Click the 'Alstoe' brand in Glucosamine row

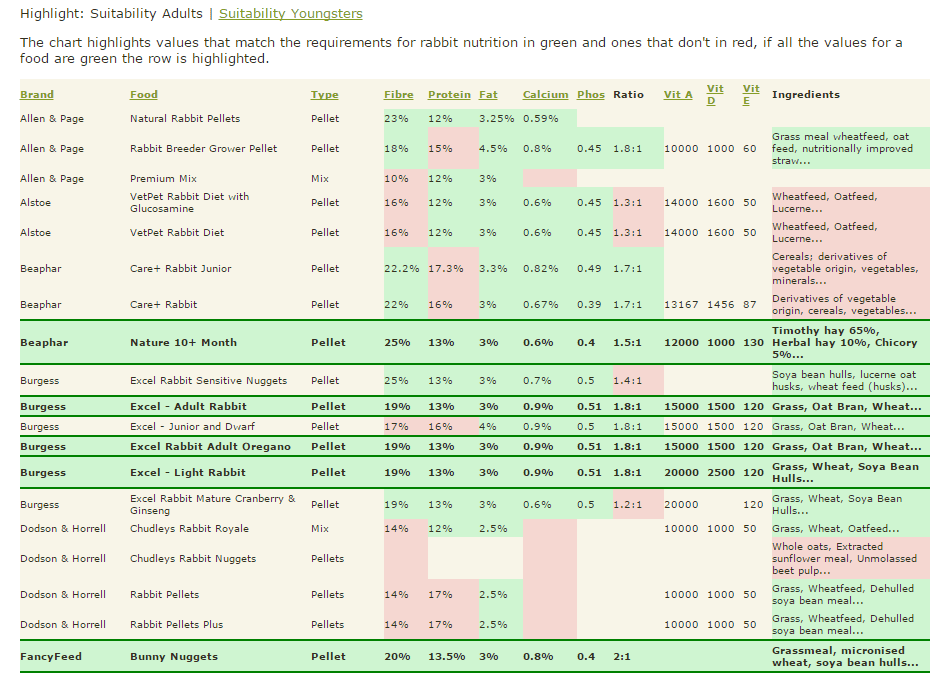pos(36,202)
